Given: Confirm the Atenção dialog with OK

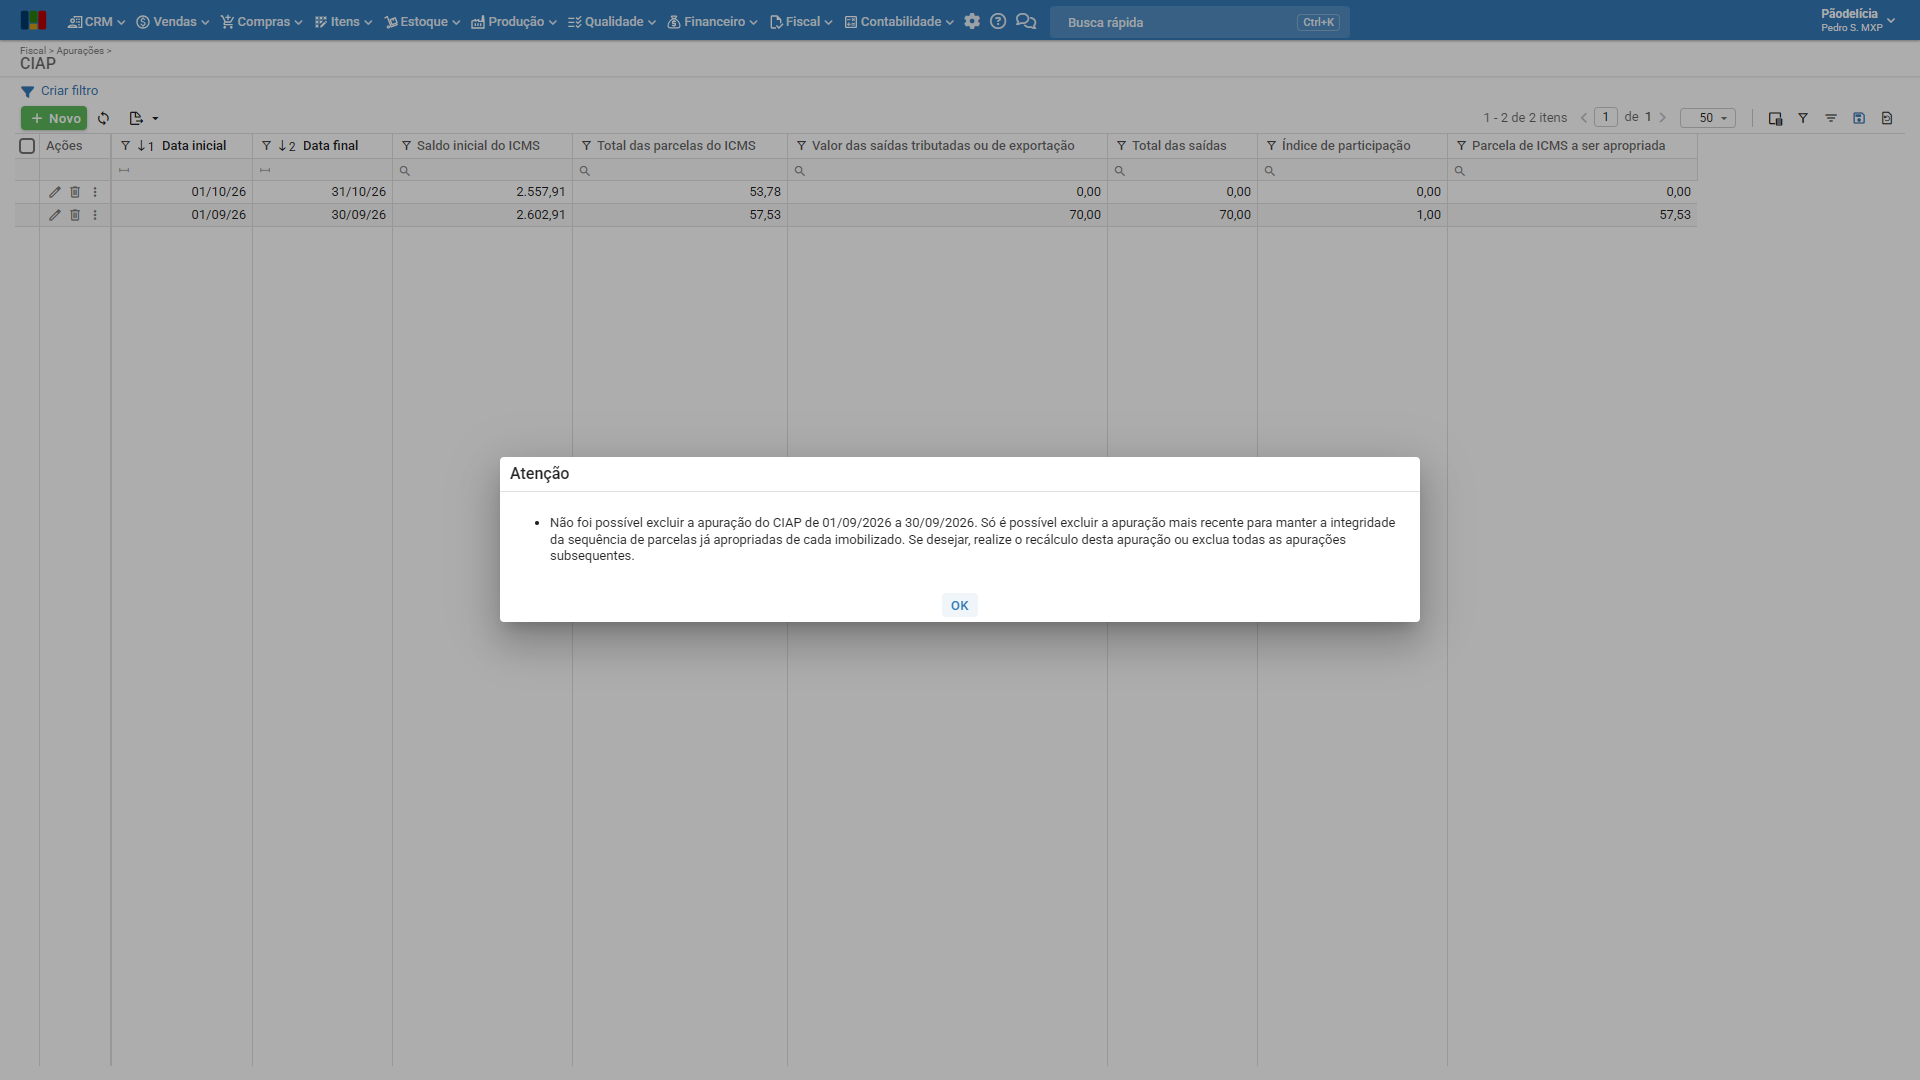Looking at the screenshot, I should [959, 605].
